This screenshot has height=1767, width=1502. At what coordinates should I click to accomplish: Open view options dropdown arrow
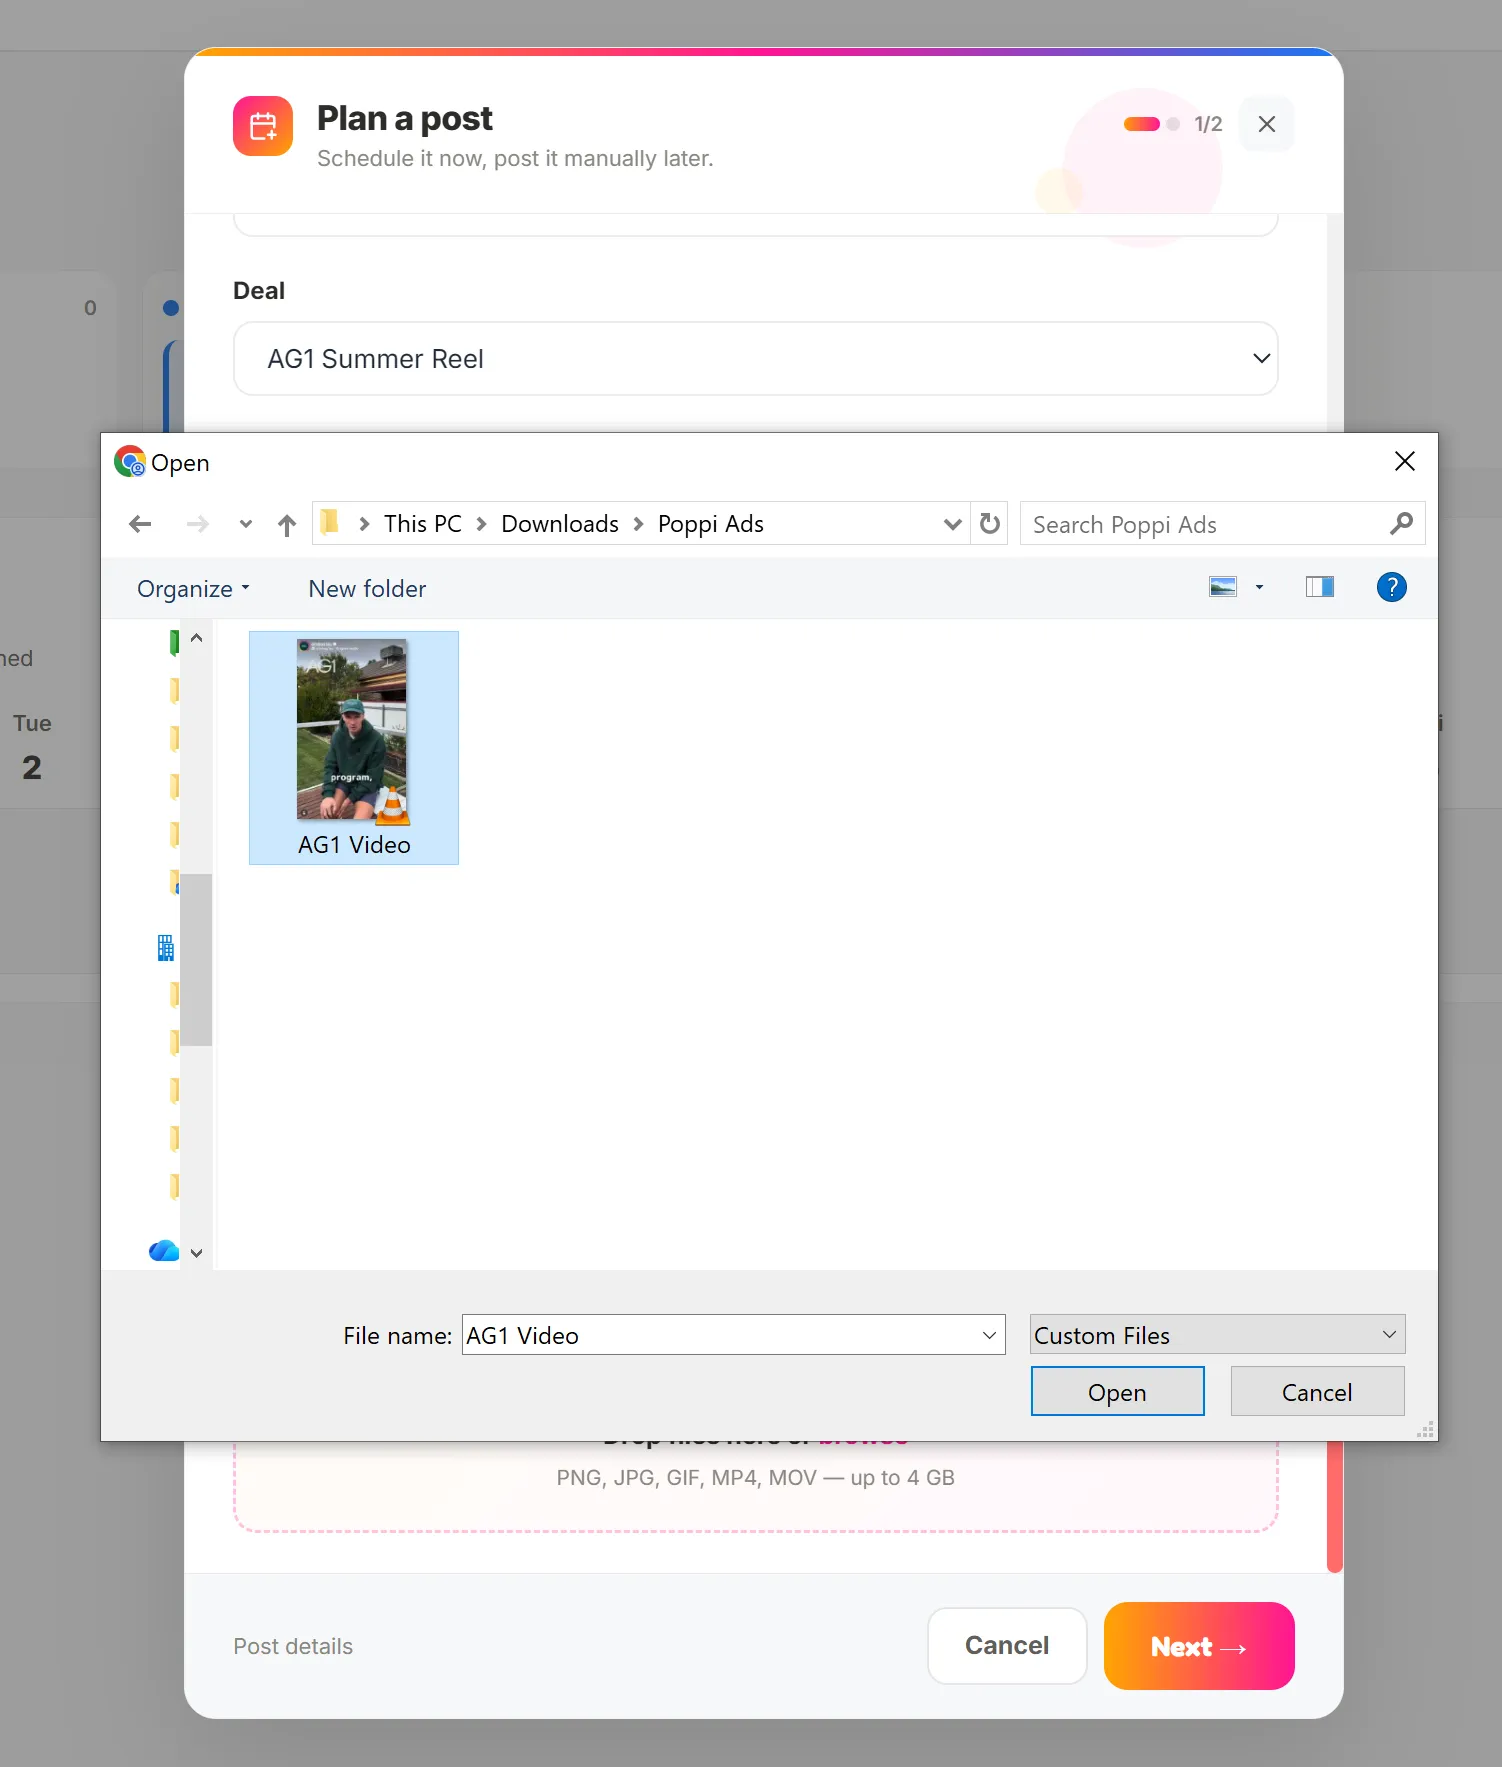(x=1259, y=587)
